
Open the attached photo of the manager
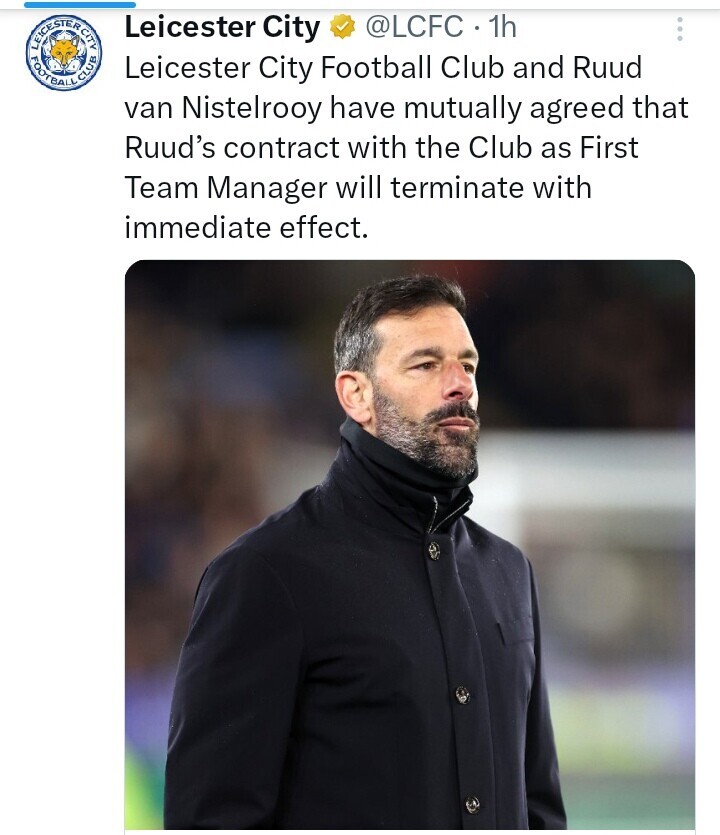[x=410, y=544]
